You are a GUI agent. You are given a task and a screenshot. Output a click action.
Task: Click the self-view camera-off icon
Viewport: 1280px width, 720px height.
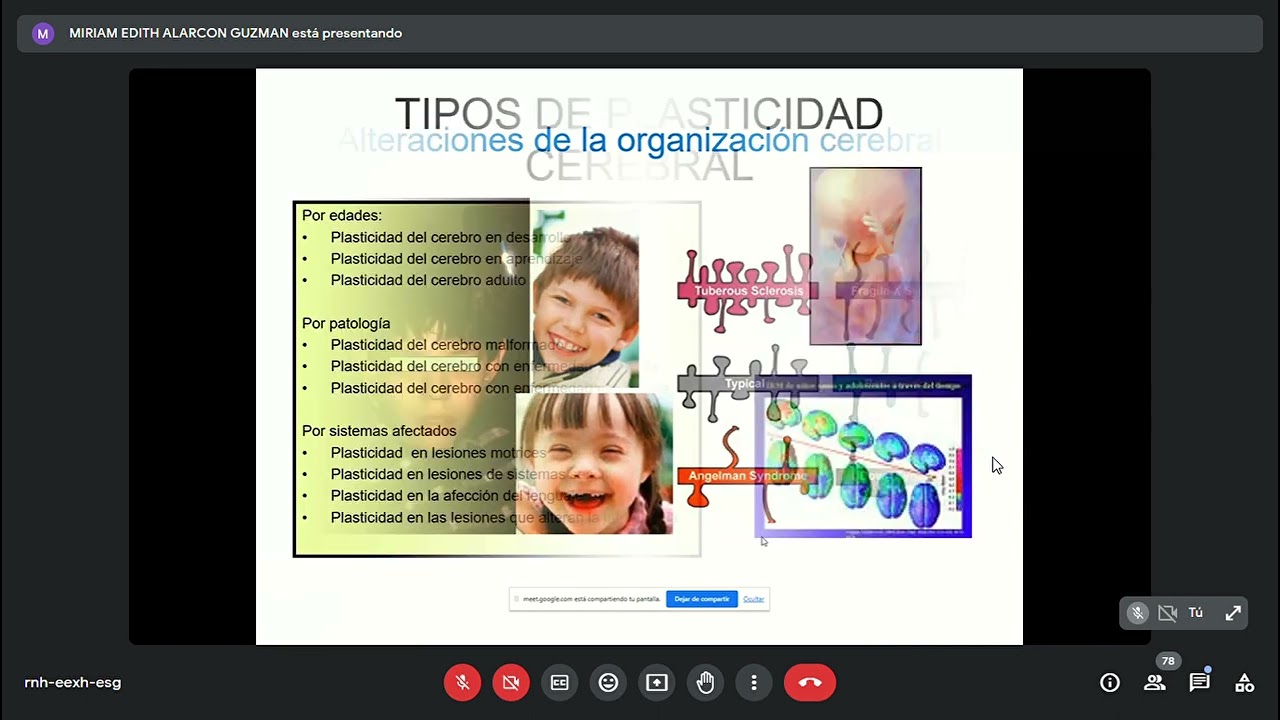pyautogui.click(x=1167, y=613)
